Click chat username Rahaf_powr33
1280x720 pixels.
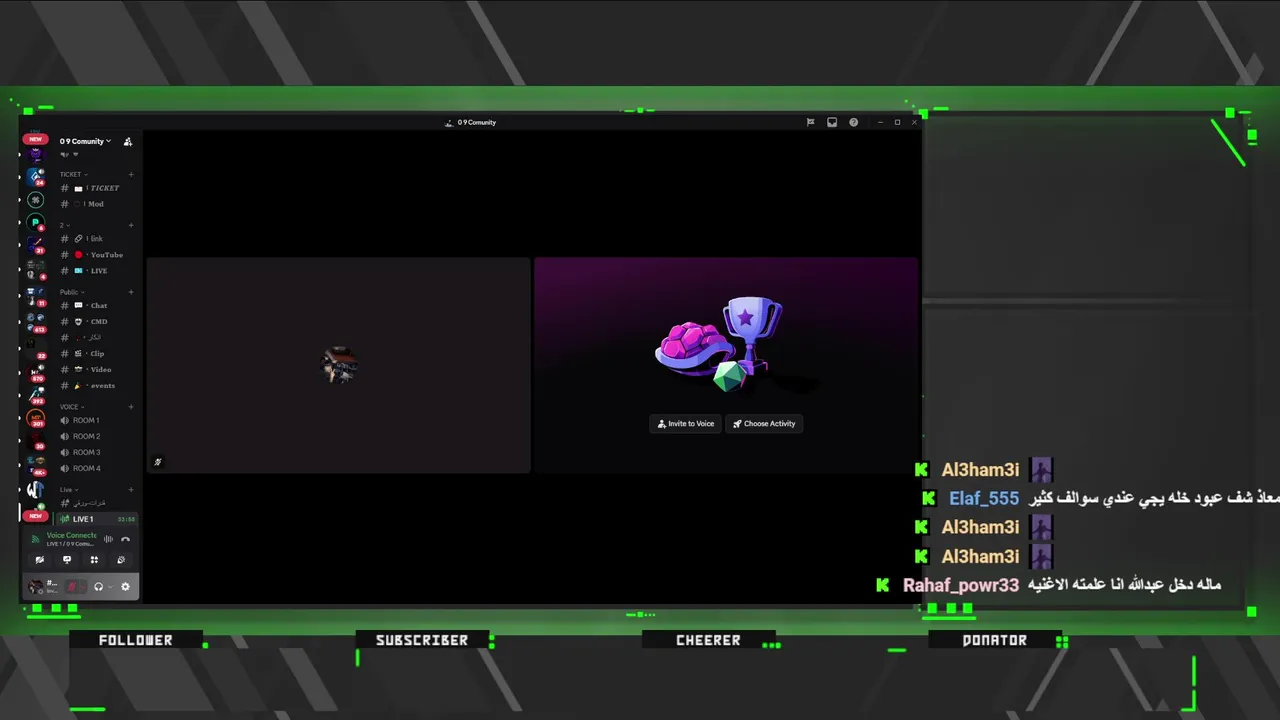click(961, 585)
